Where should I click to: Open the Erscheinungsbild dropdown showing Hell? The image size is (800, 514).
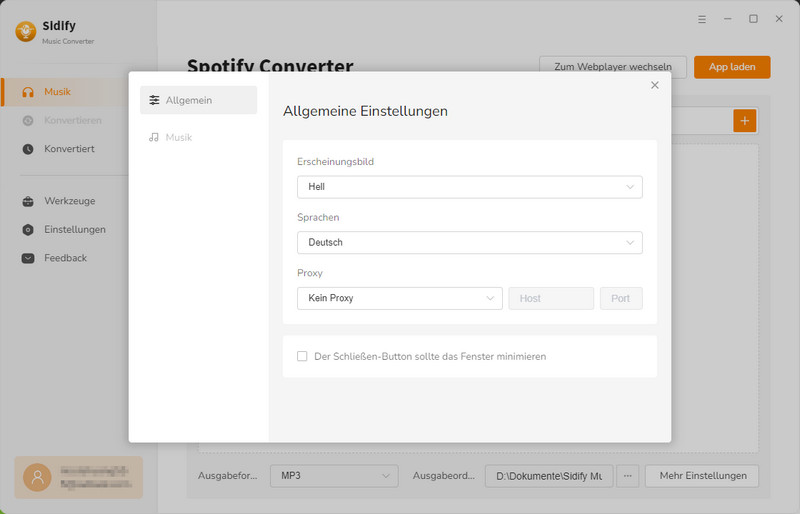(x=469, y=187)
